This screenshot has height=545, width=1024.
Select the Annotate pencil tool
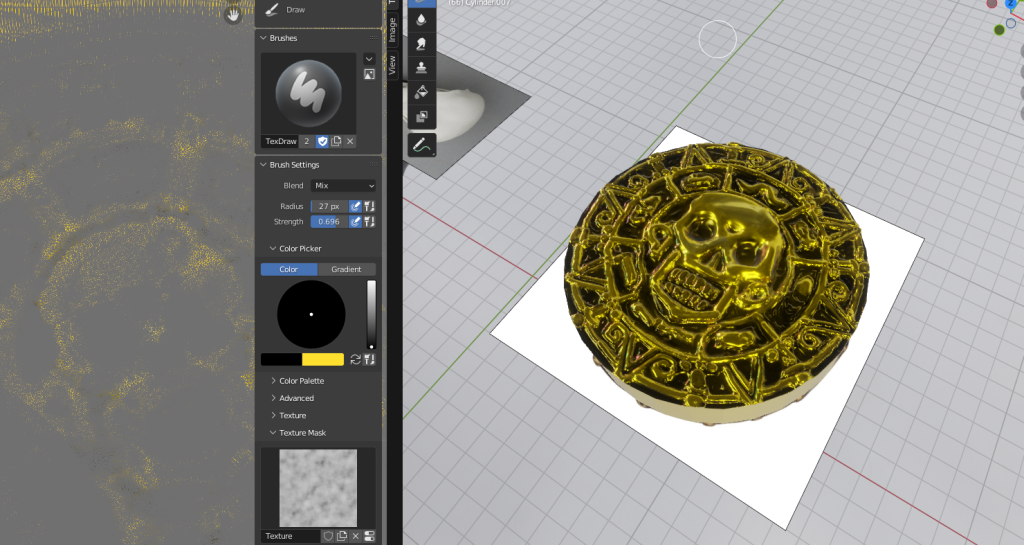(x=421, y=146)
